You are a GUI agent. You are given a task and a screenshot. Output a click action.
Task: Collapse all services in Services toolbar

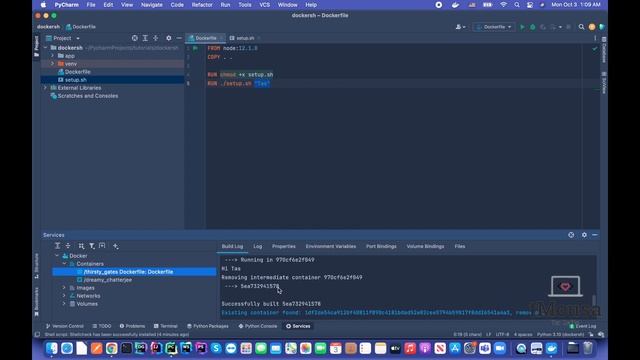point(68,246)
